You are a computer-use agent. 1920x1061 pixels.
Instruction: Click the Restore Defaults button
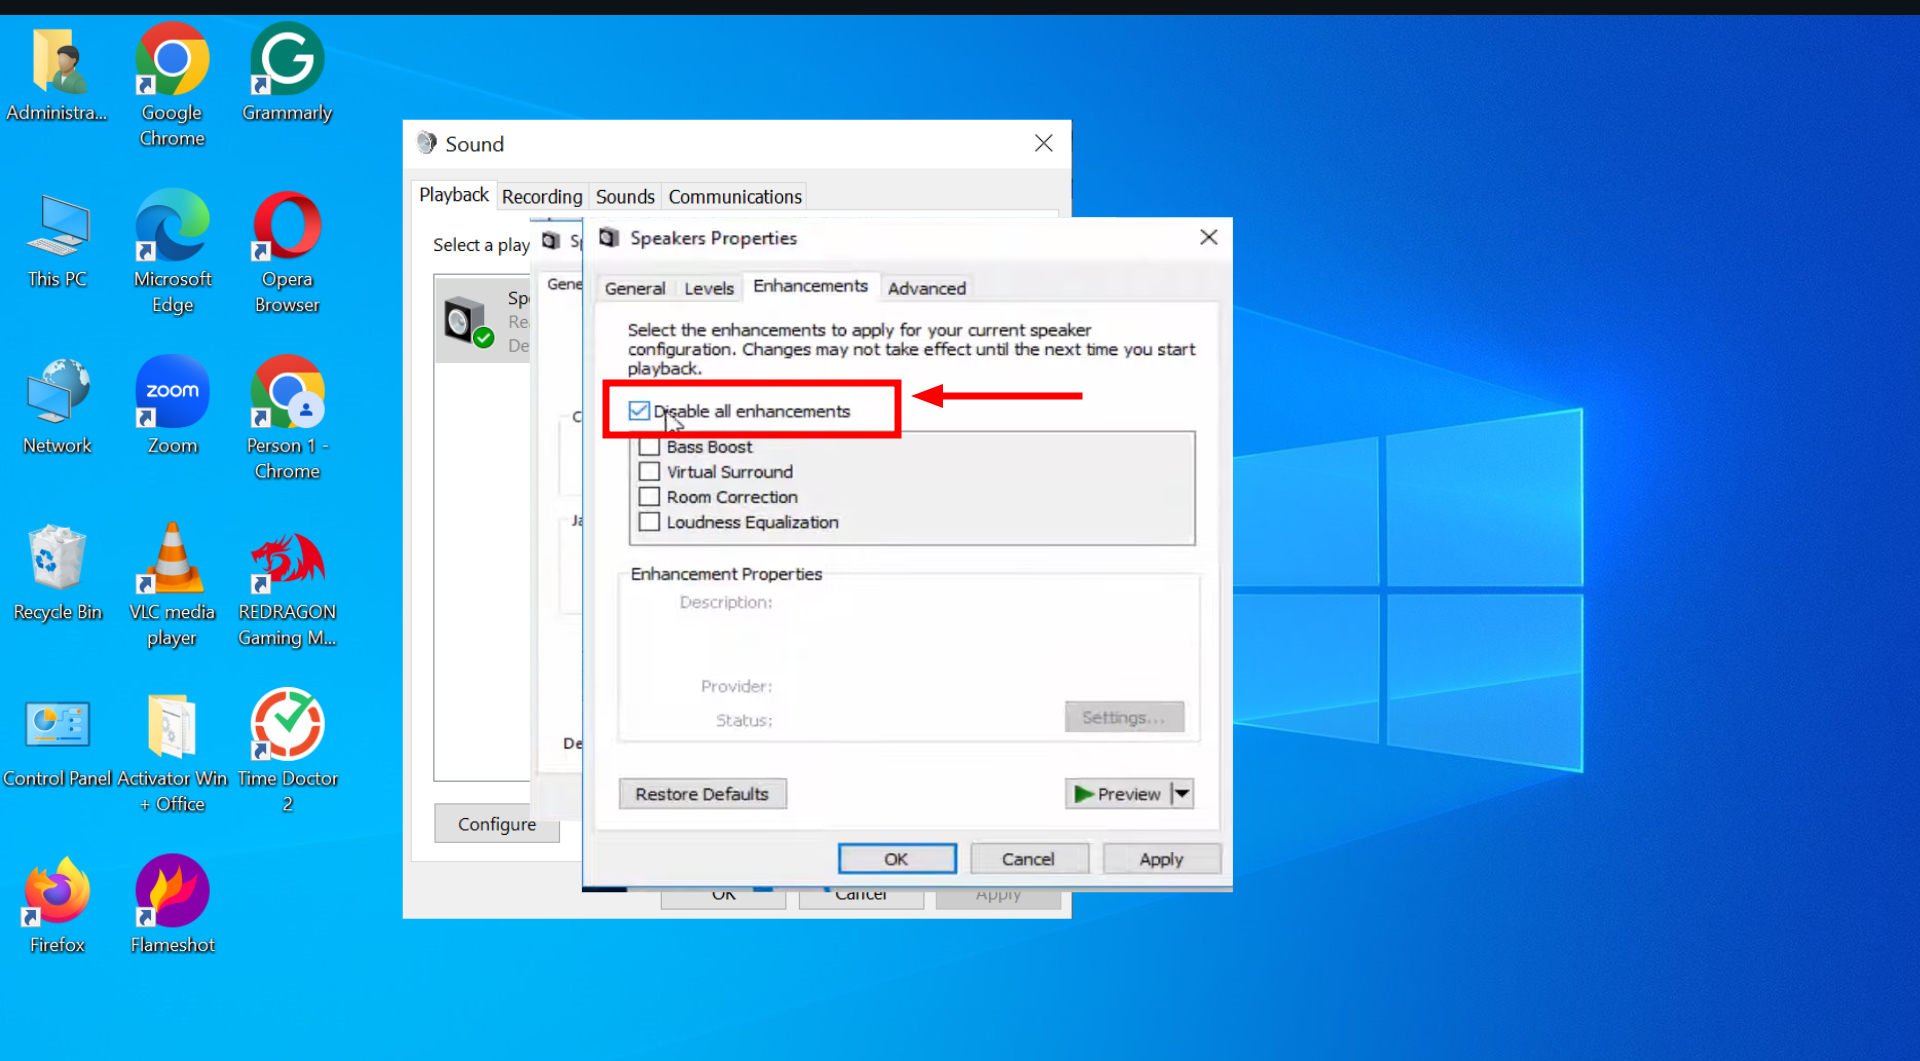pos(702,793)
